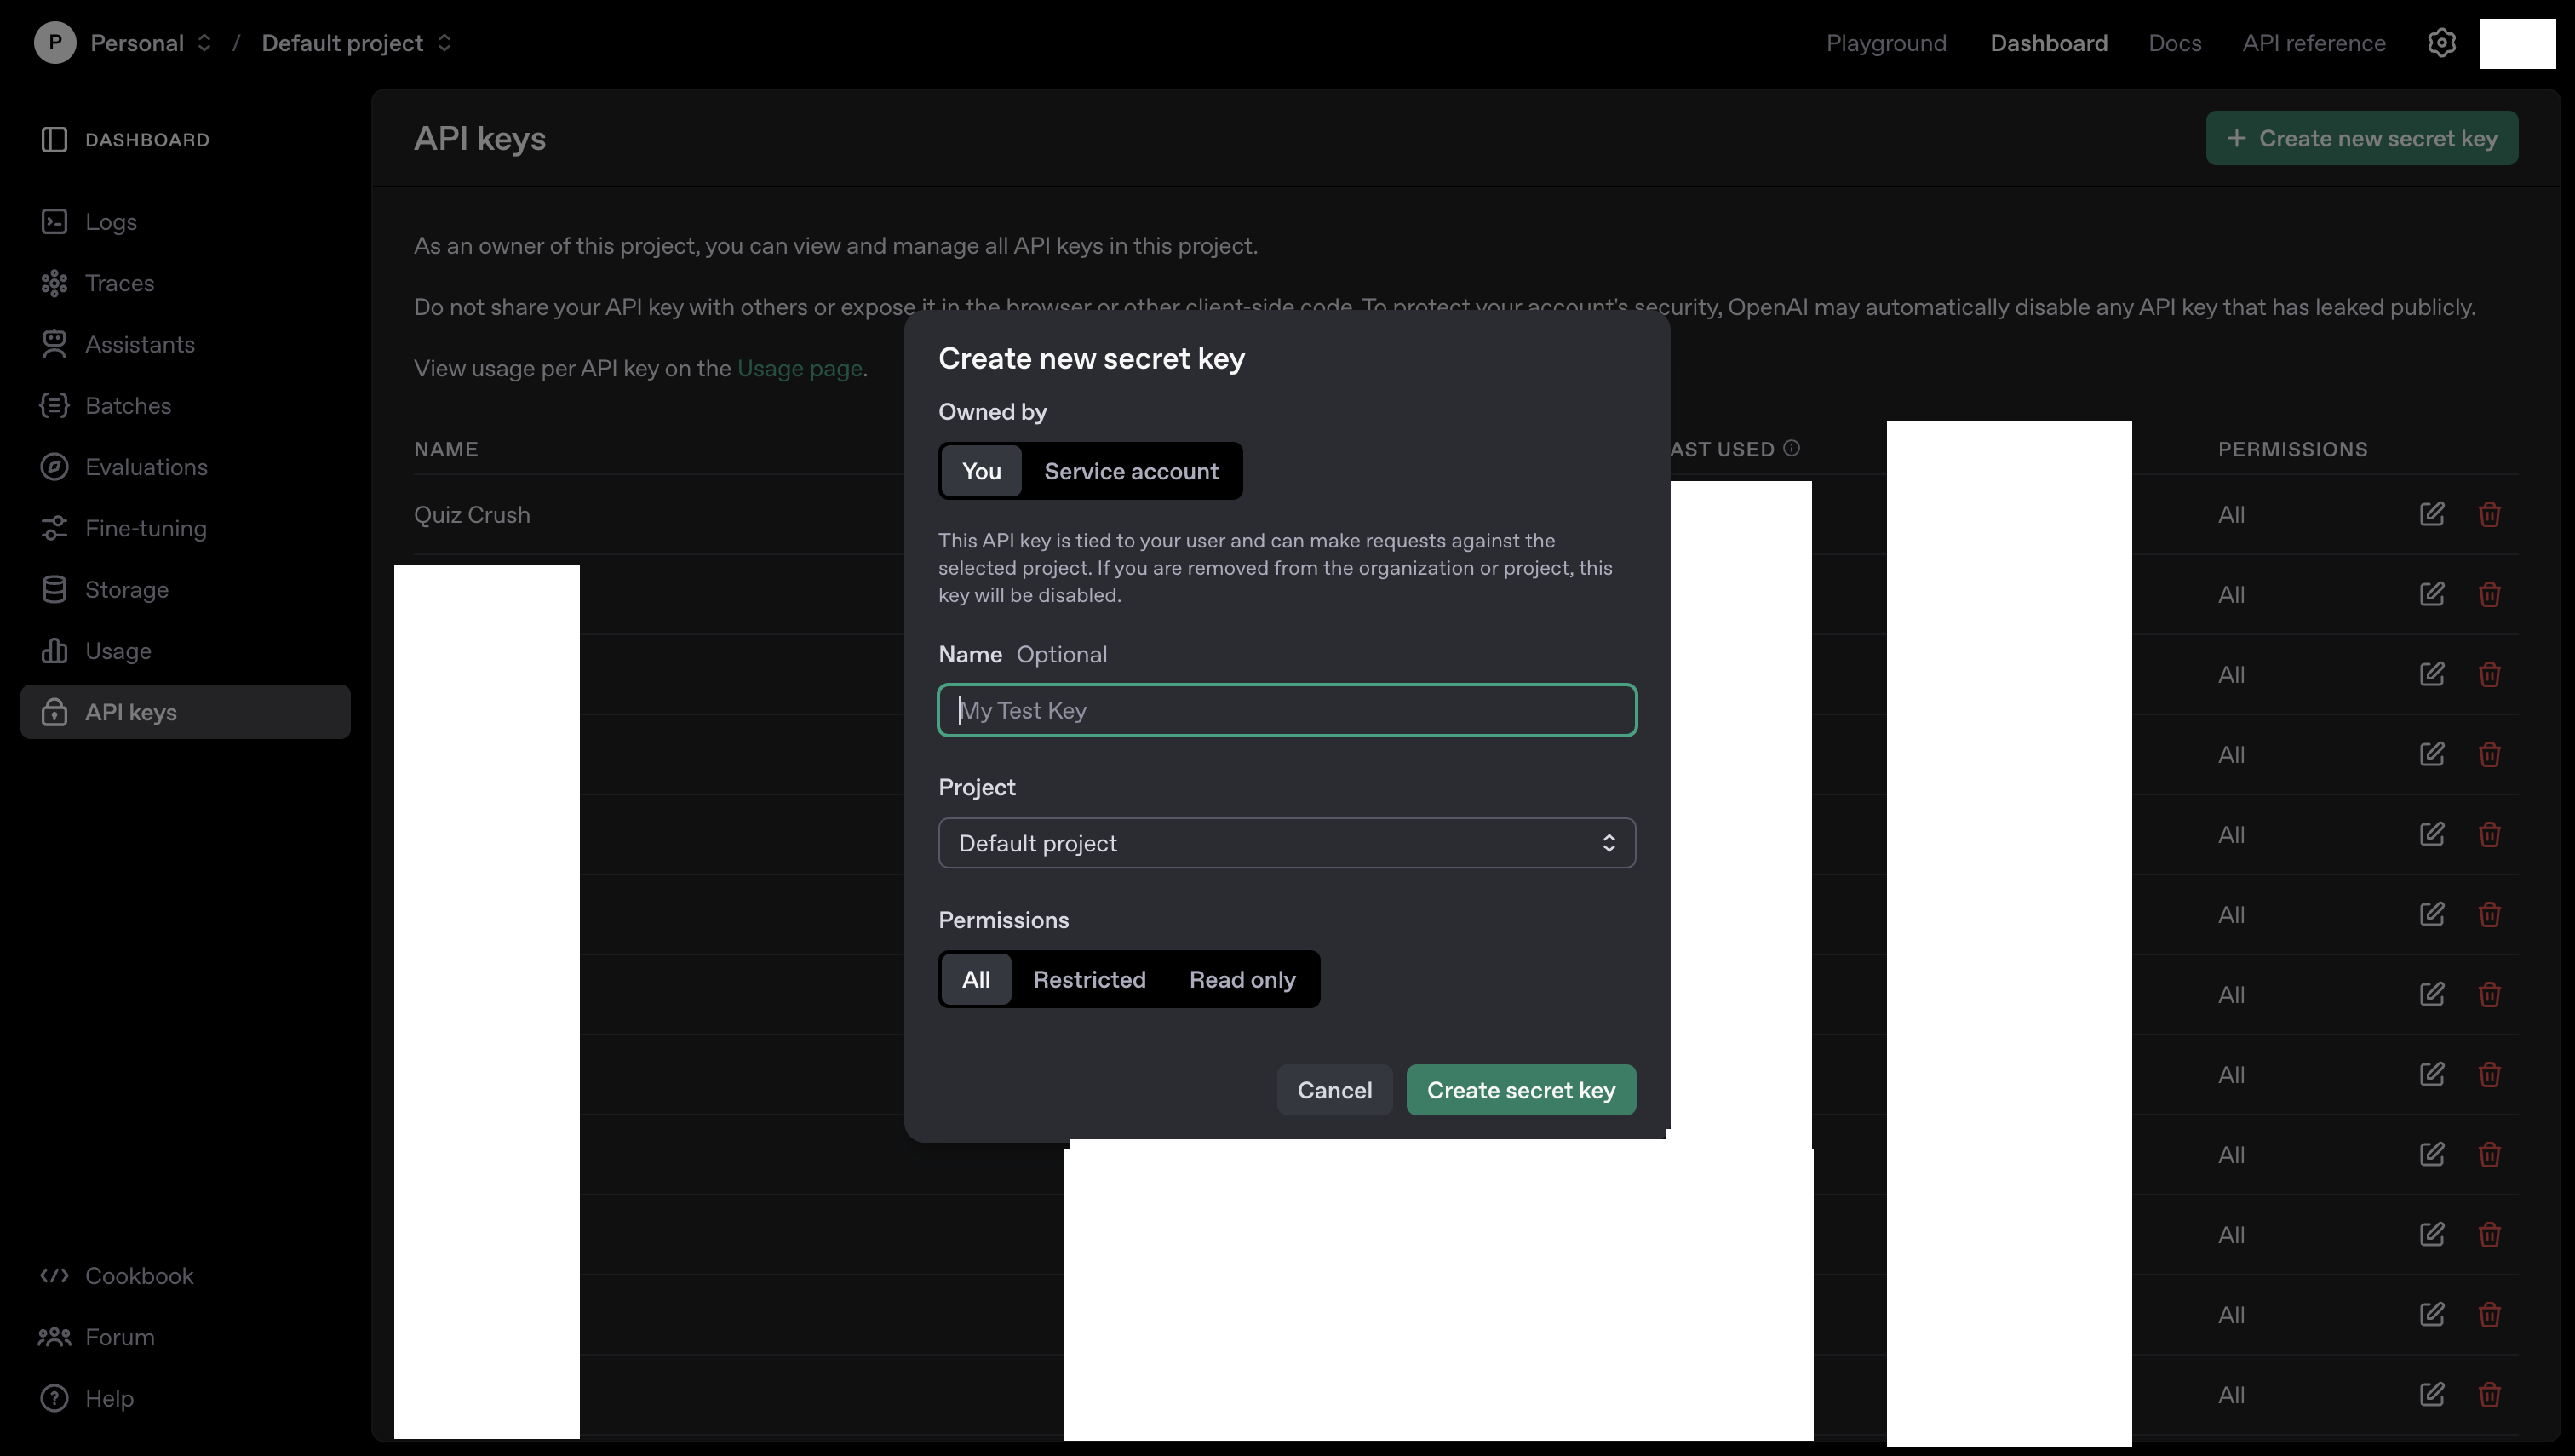This screenshot has width=2575, height=1456.
Task: Open the Docs page
Action: point(2174,42)
